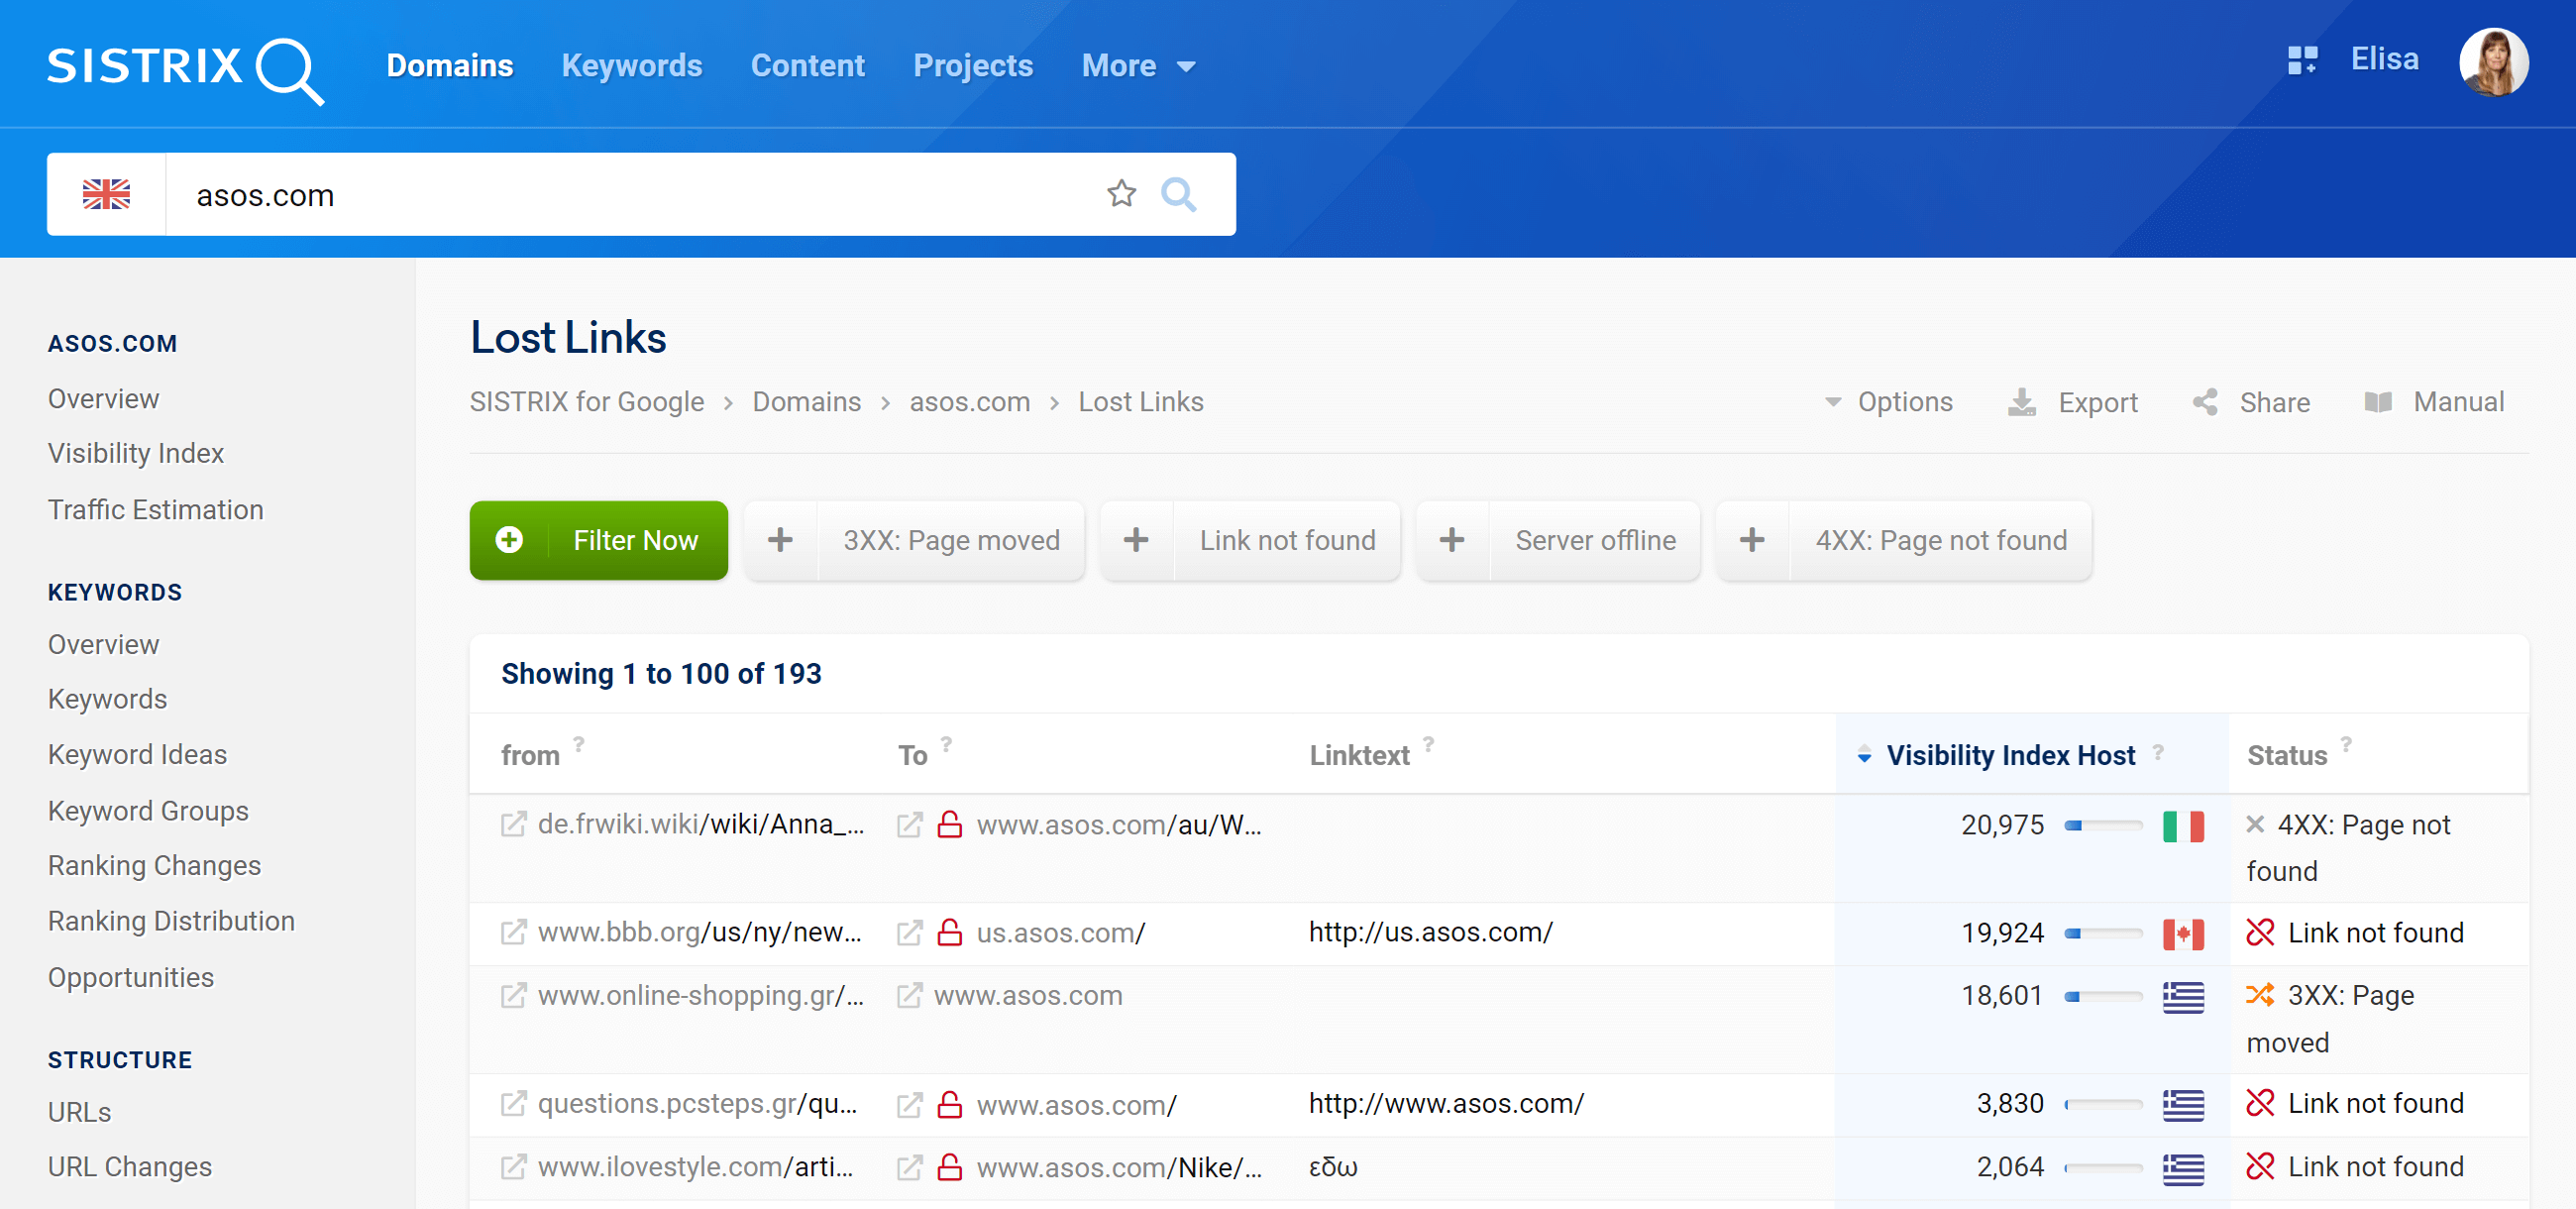Open Traffic Estimation in sidebar
Image resolution: width=2576 pixels, height=1209 pixels.
click(156, 510)
